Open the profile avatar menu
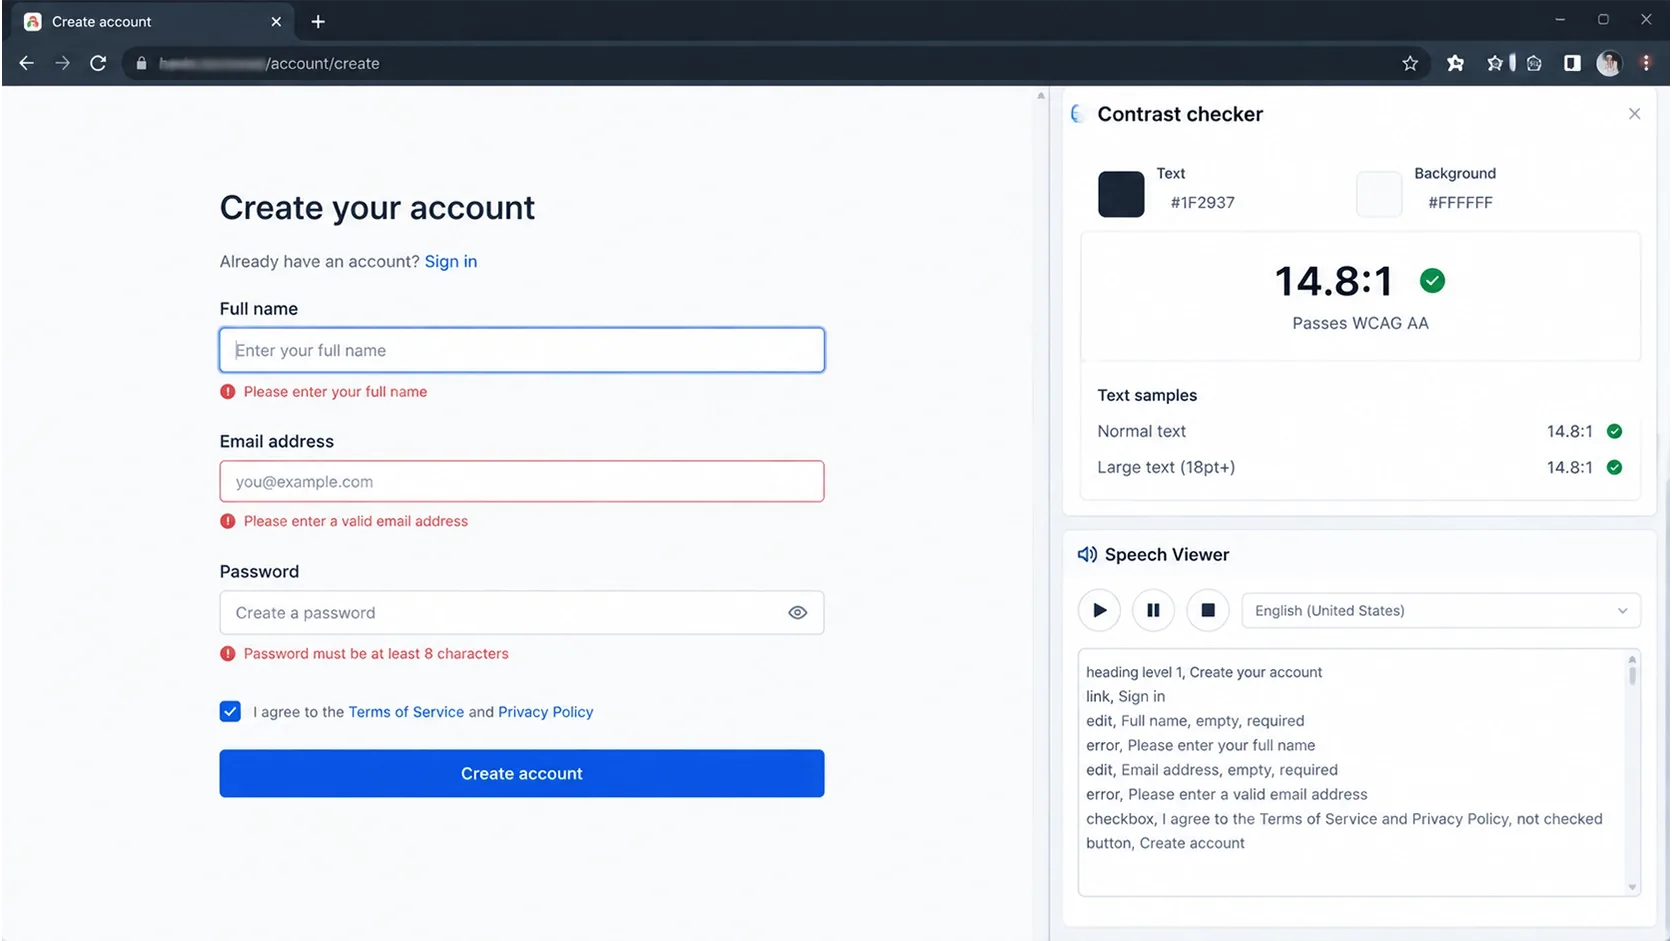 [x=1608, y=63]
